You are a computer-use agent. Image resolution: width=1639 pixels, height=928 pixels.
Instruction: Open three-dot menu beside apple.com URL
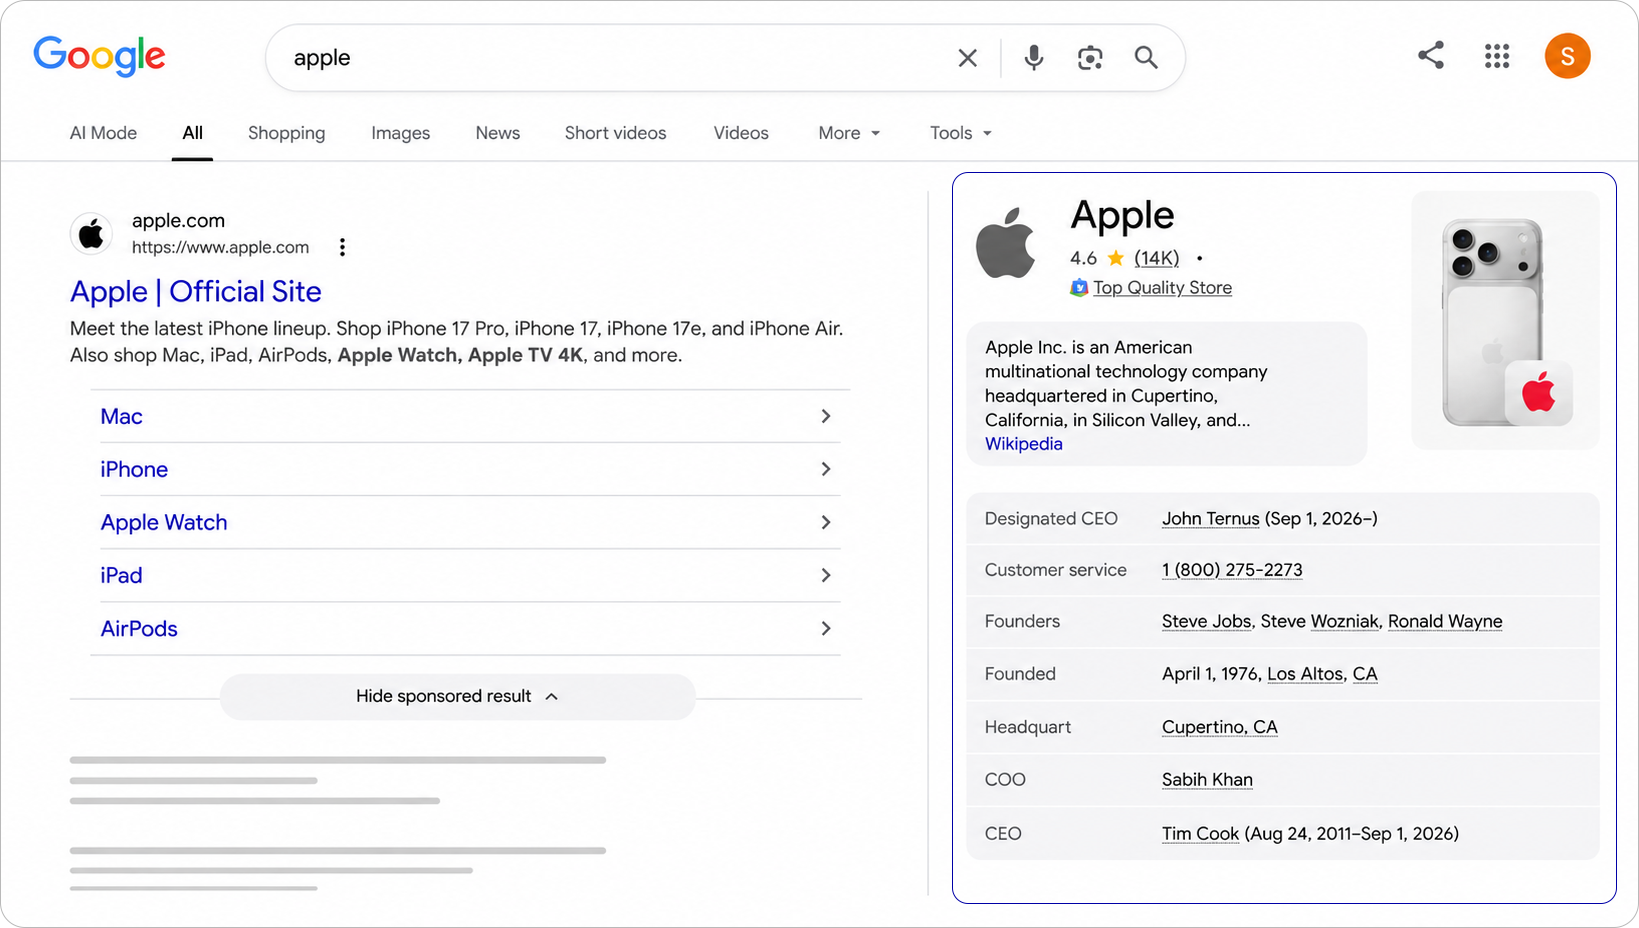(342, 247)
